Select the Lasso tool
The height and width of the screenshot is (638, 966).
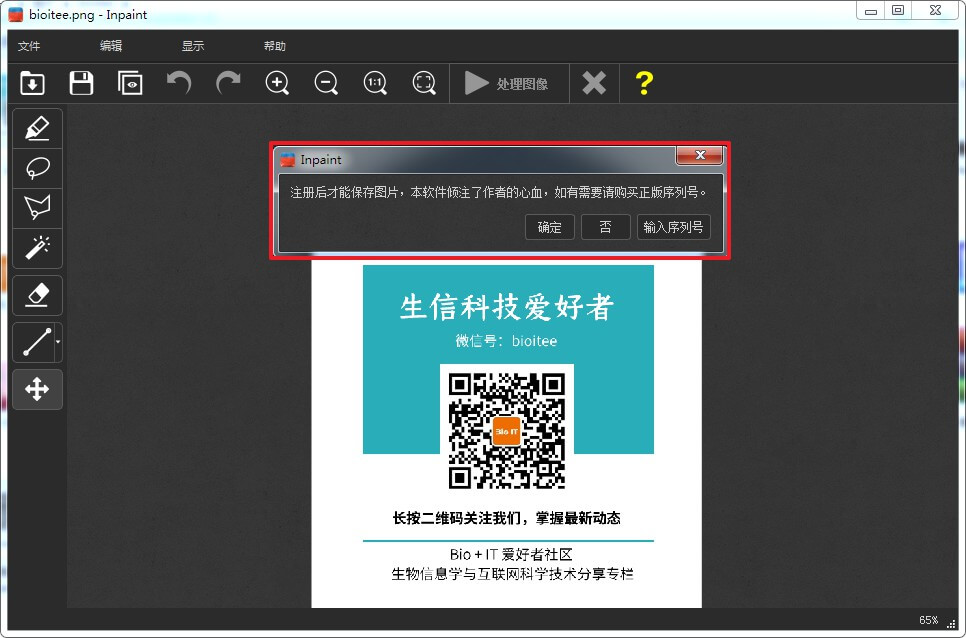tap(37, 168)
